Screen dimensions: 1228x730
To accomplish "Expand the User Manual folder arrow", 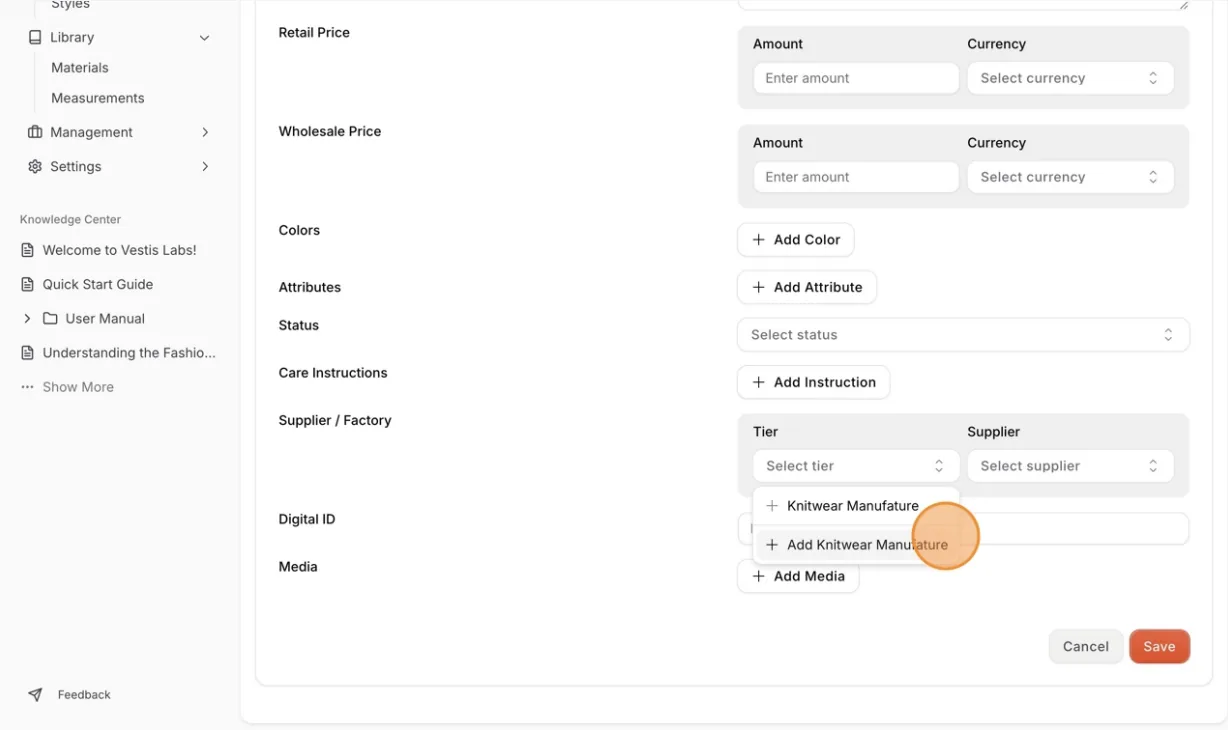I will (27, 318).
